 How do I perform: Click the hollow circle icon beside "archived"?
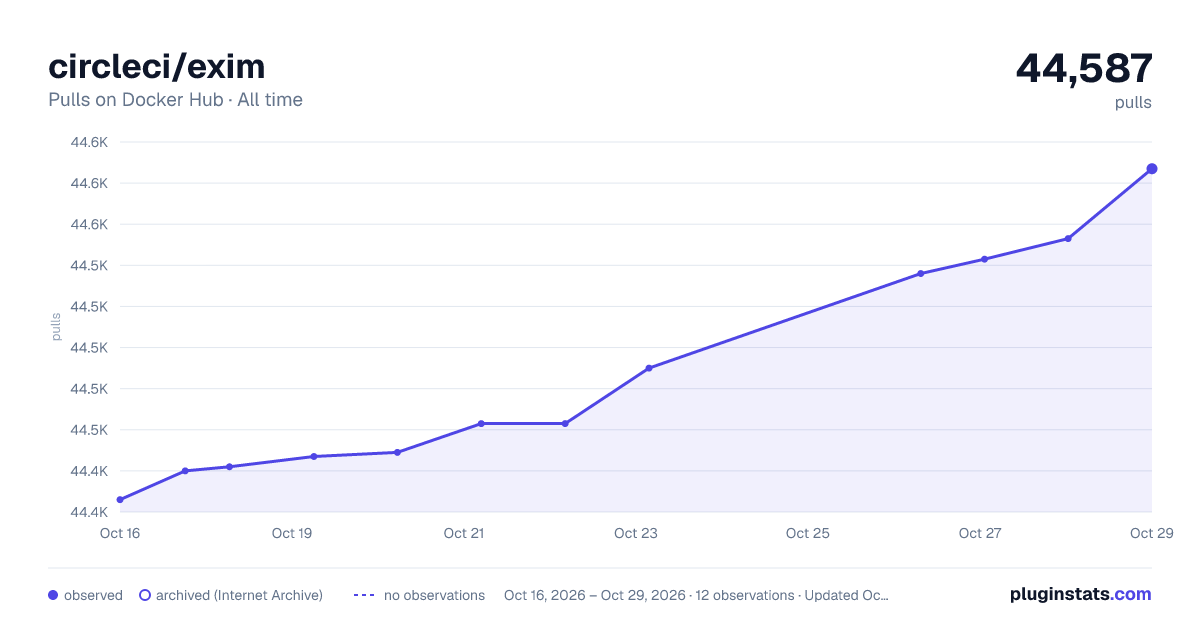[145, 595]
